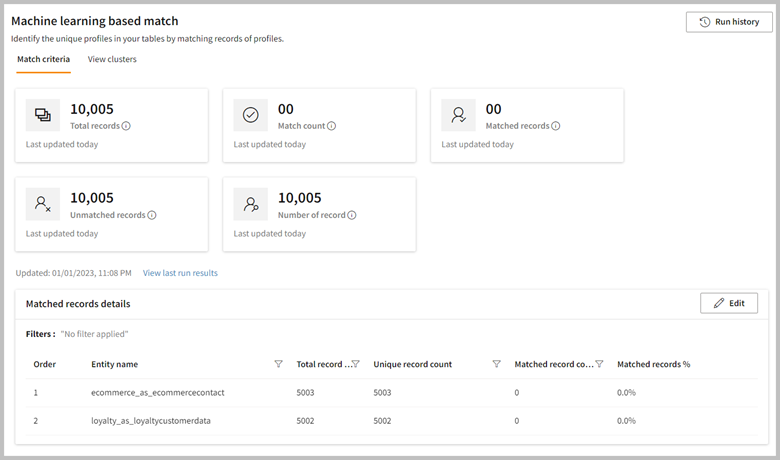780x460 pixels.
Task: Click the Entity name column header
Action: pyautogui.click(x=114, y=364)
